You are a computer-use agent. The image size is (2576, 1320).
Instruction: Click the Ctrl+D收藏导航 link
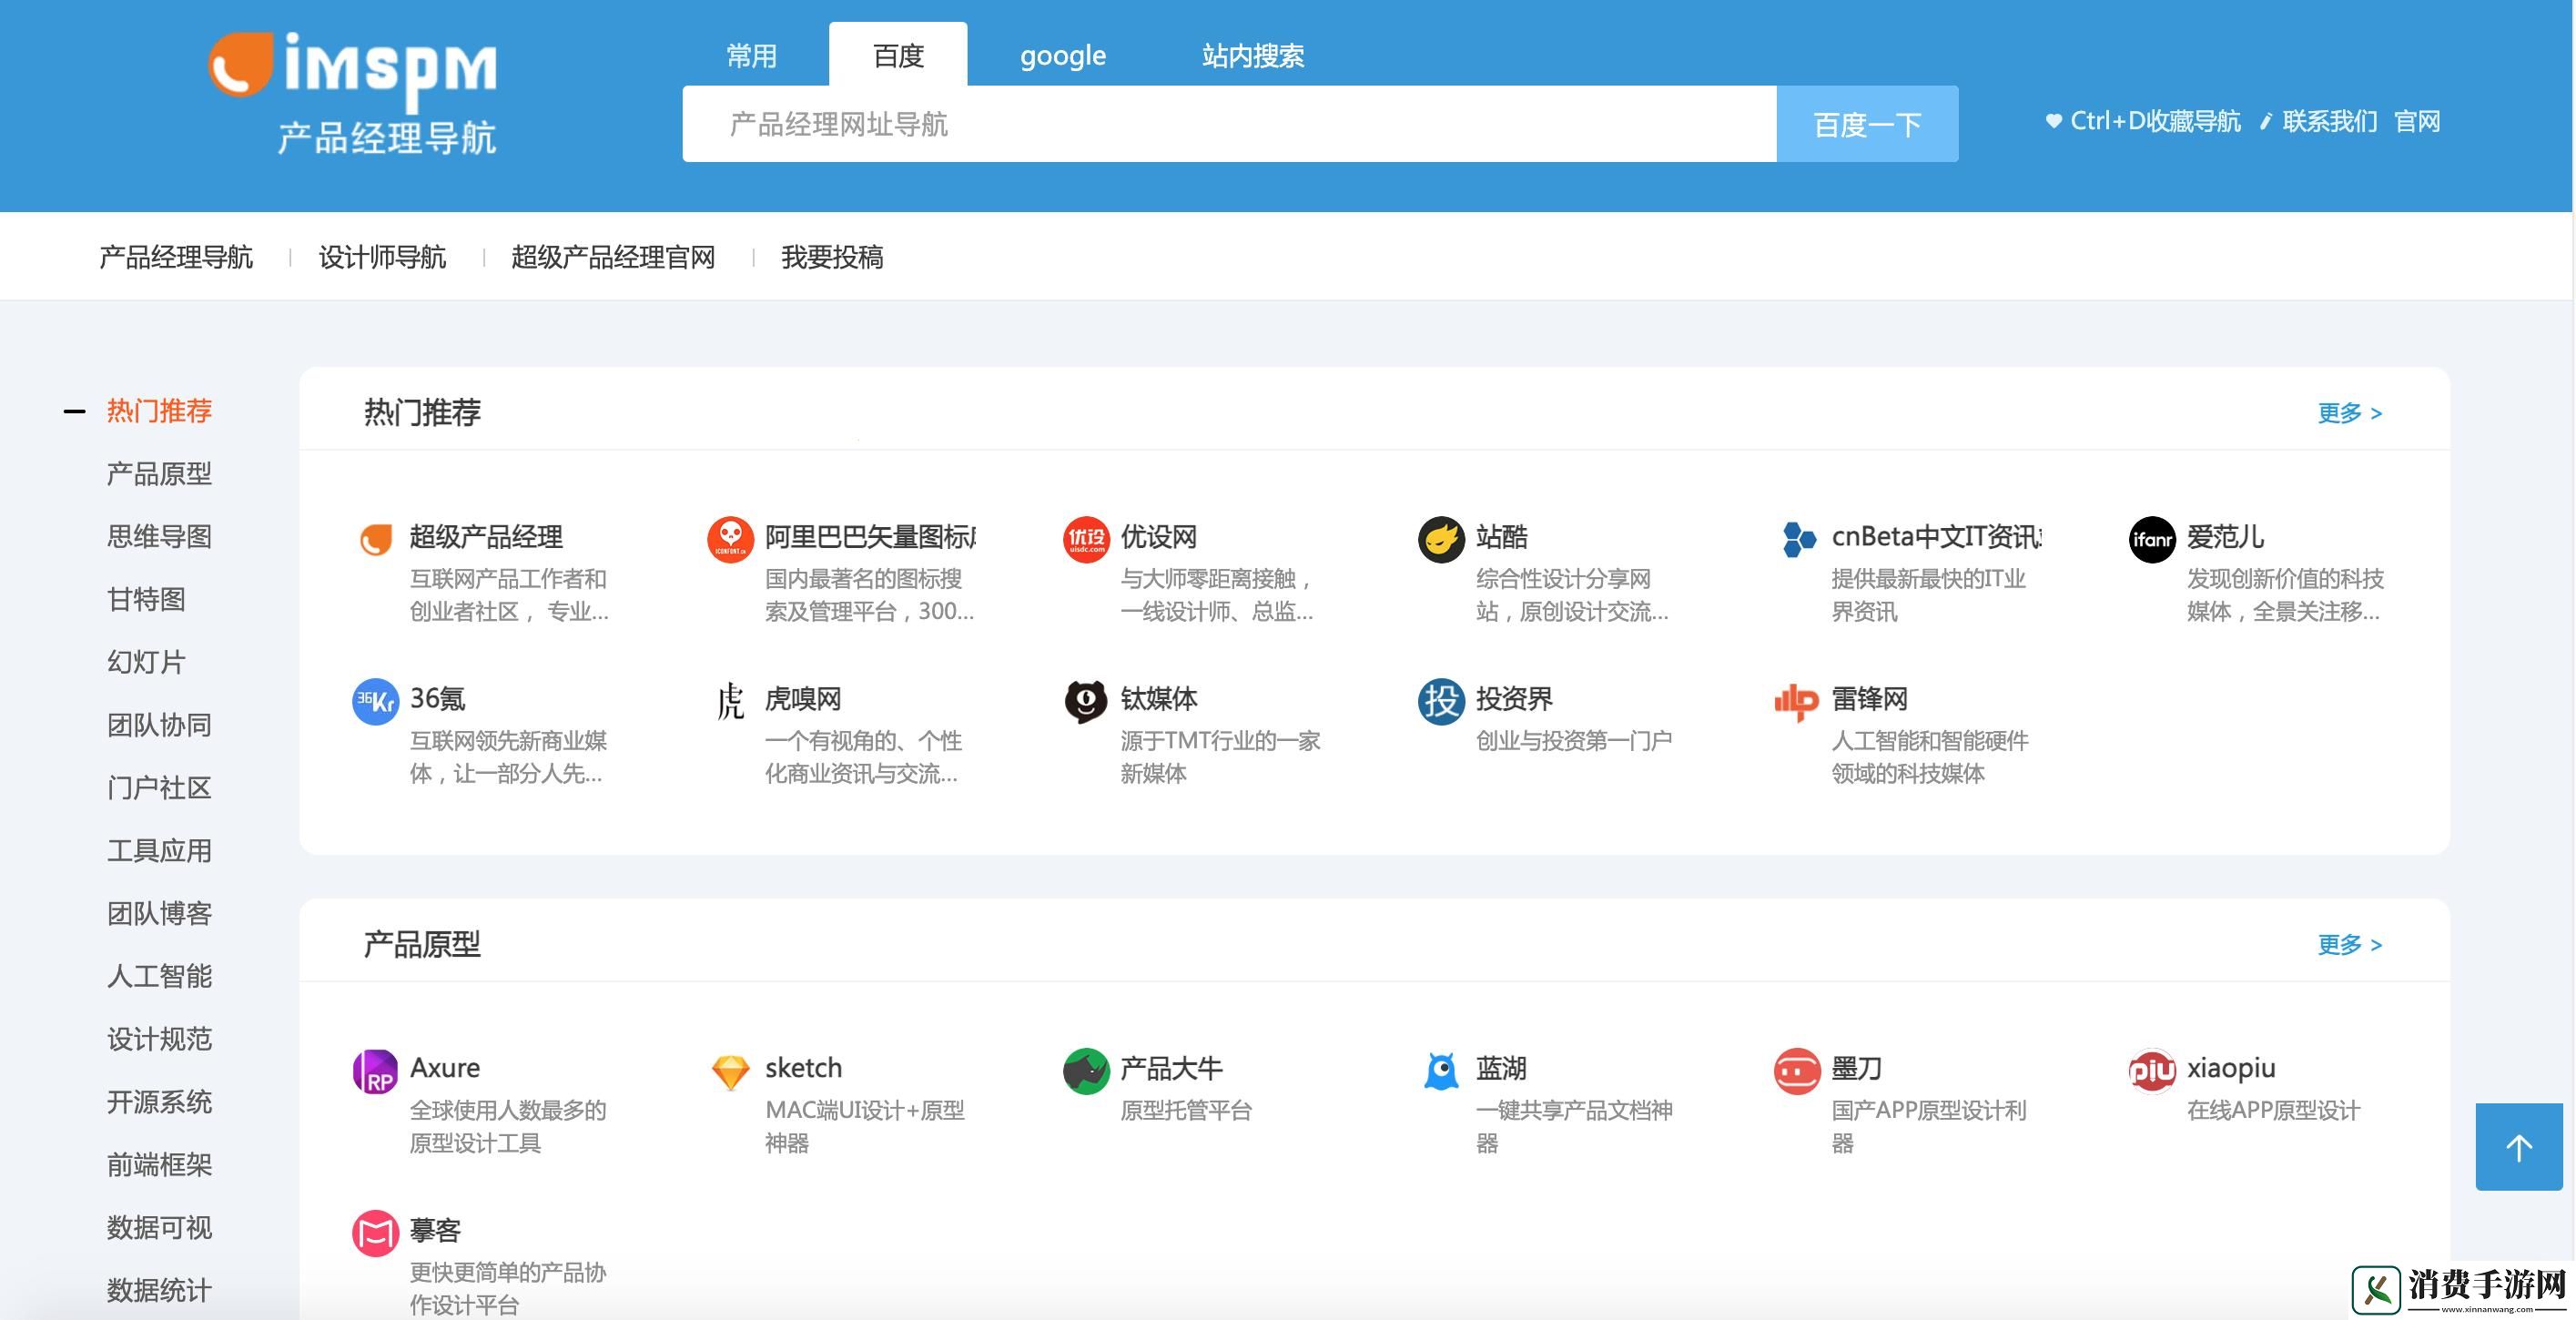coord(2155,122)
